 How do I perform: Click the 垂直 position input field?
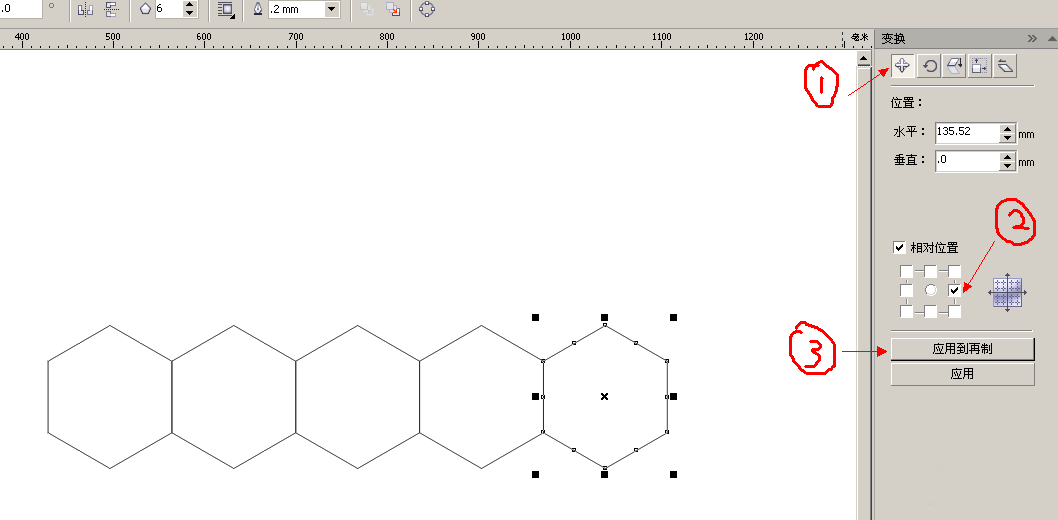967,161
